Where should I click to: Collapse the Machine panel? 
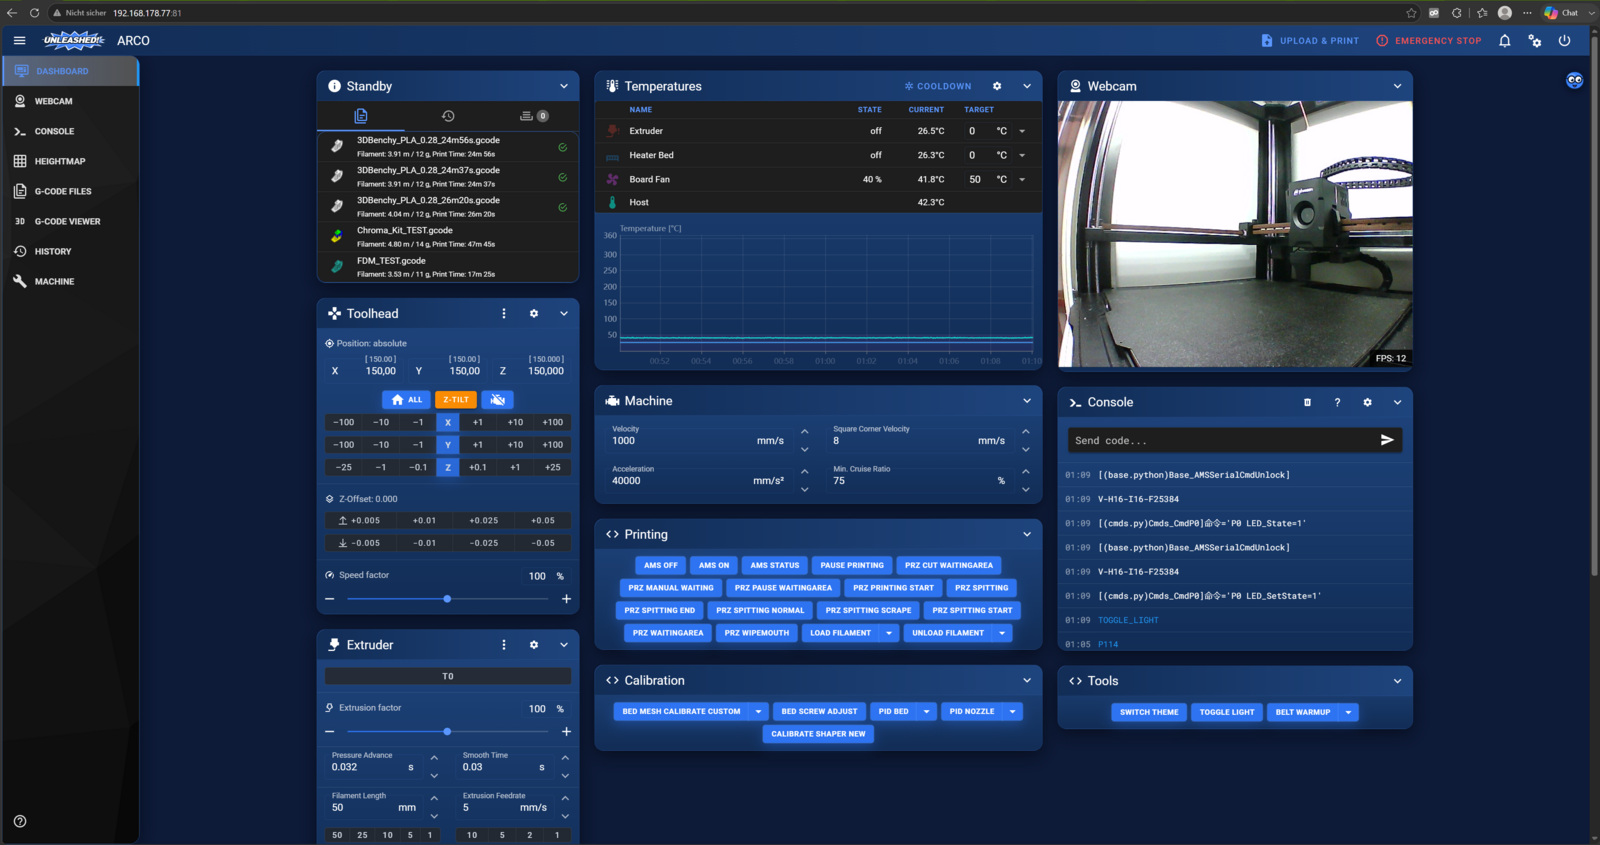1027,401
